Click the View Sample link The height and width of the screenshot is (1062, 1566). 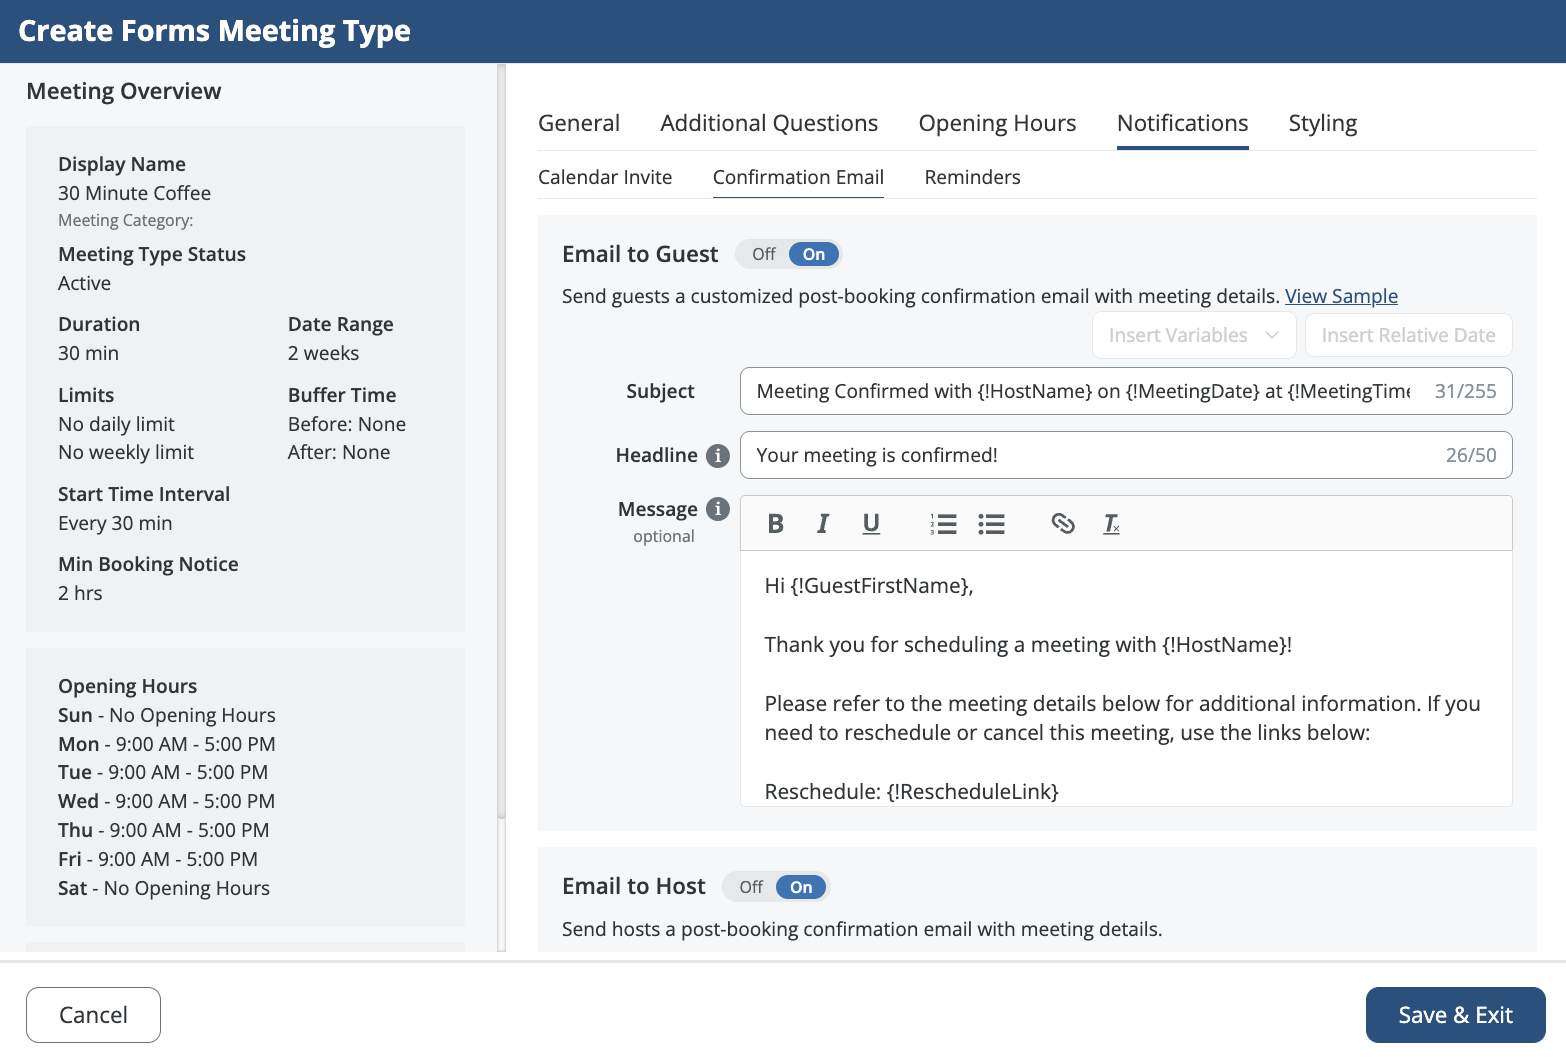pyautogui.click(x=1341, y=296)
